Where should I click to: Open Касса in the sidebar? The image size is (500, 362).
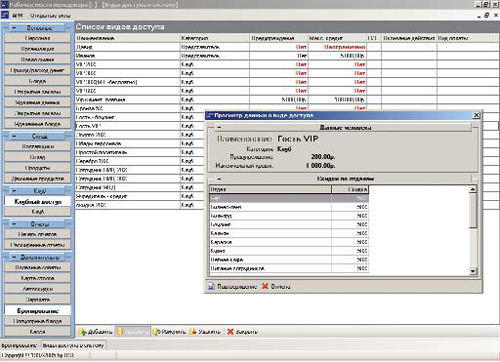tap(37, 332)
